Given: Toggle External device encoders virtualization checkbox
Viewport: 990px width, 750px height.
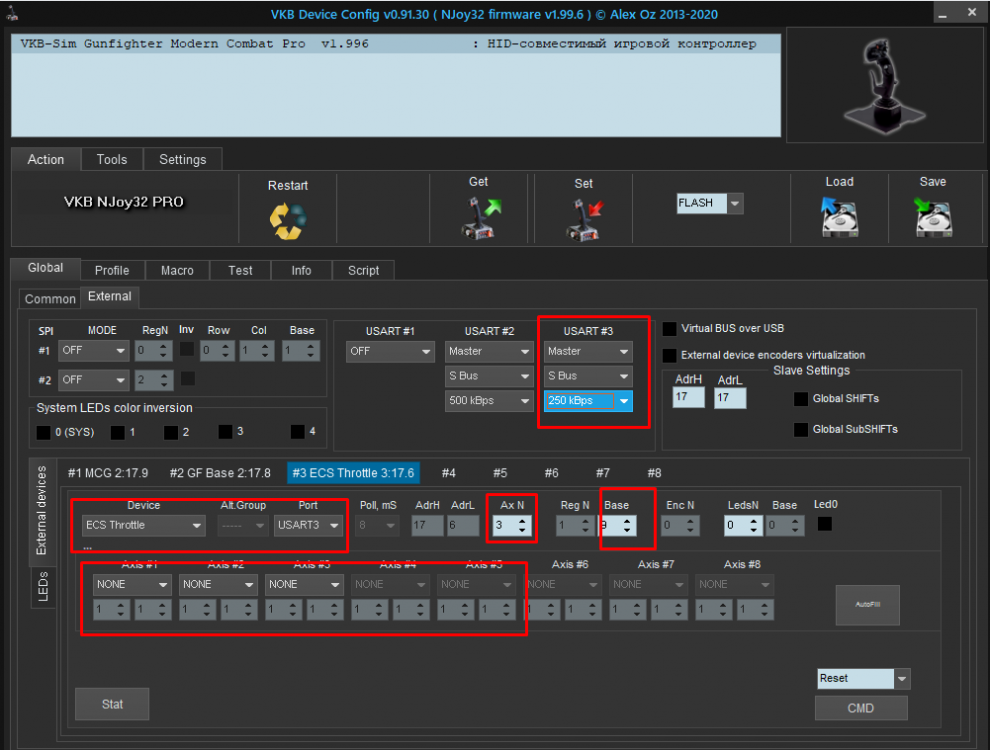Looking at the screenshot, I should (670, 355).
